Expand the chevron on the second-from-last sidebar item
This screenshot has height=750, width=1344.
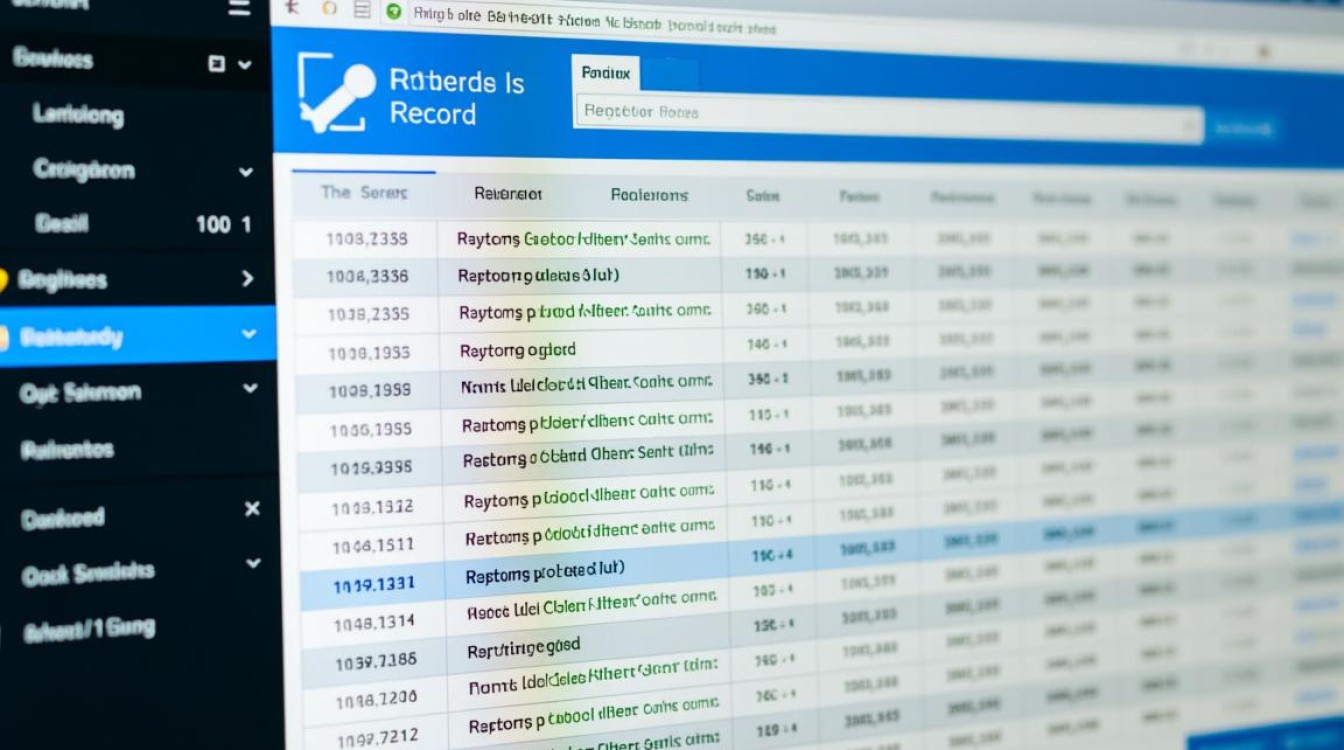point(253,564)
